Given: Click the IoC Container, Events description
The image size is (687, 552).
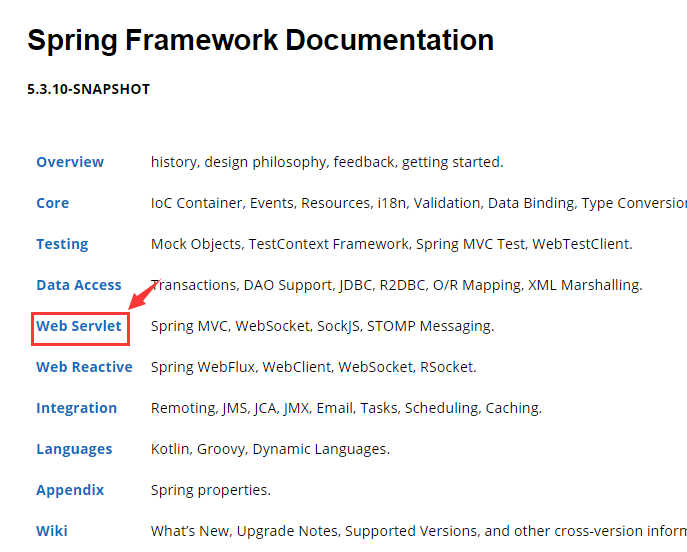Looking at the screenshot, I should click(x=419, y=203).
